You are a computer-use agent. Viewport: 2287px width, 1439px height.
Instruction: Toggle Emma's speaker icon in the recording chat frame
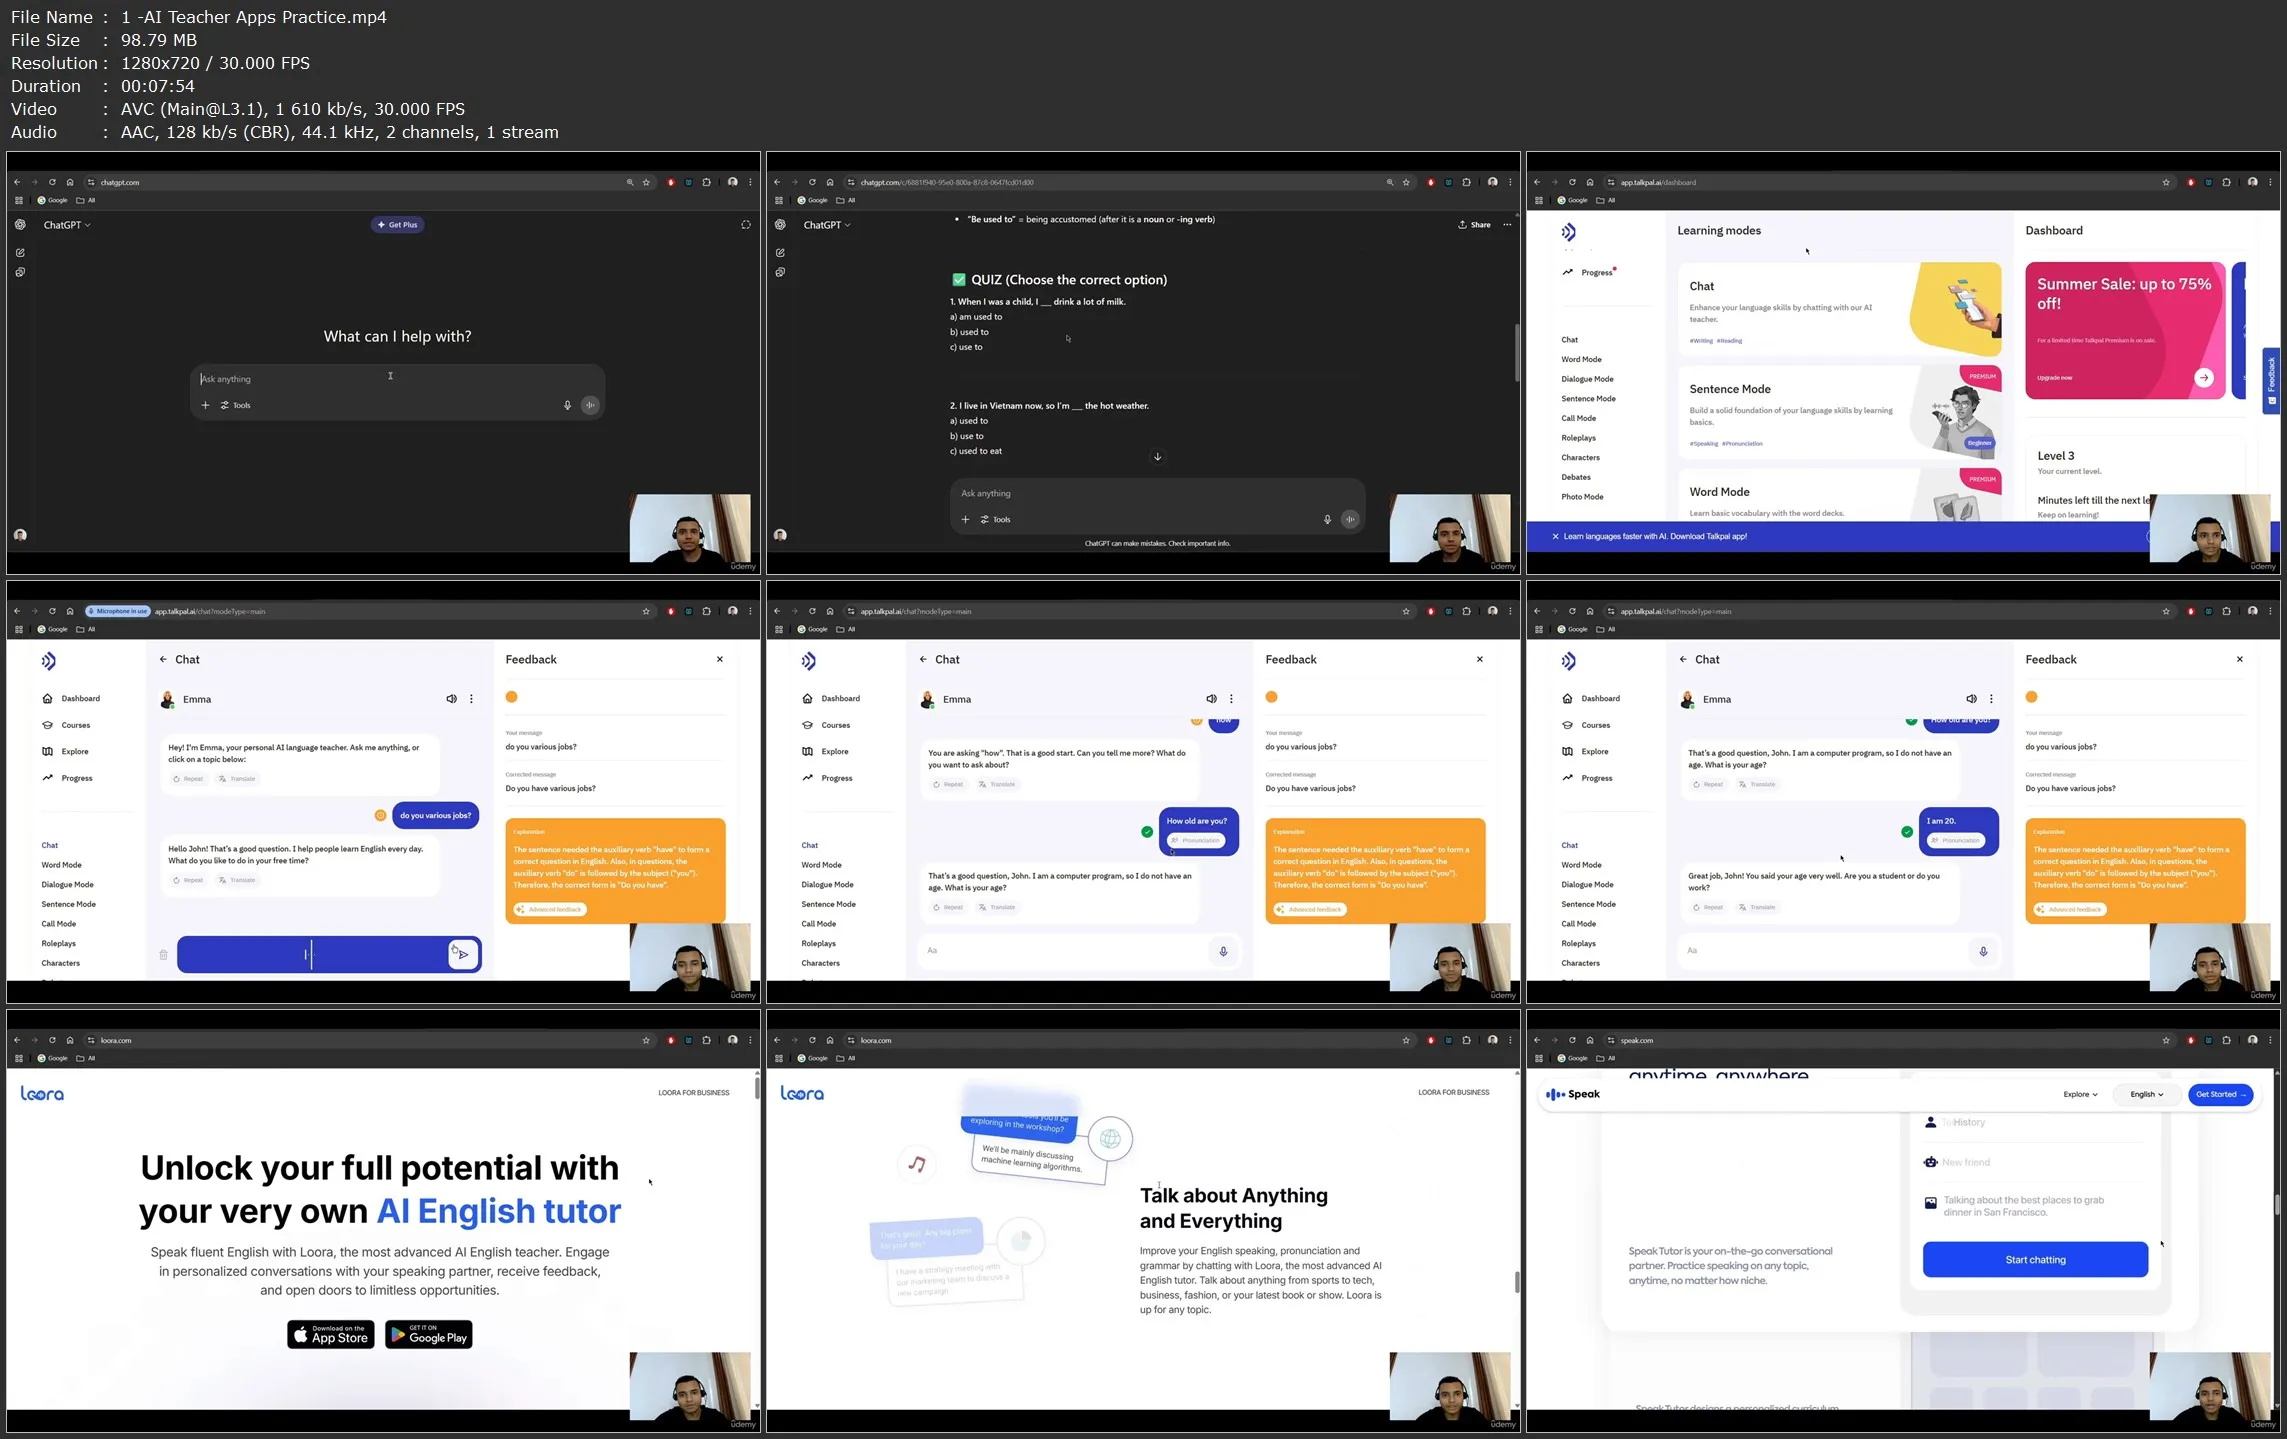click(x=451, y=699)
